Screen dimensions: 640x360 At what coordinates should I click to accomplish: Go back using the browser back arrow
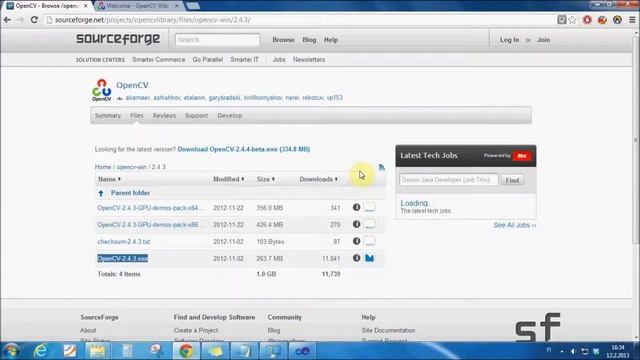pos(7,20)
